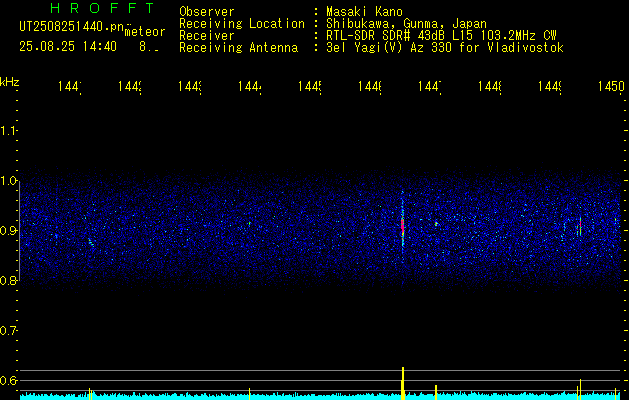Click the 0.8 frequency axis label
Viewport: 629px width, 400px height.
tap(8, 280)
